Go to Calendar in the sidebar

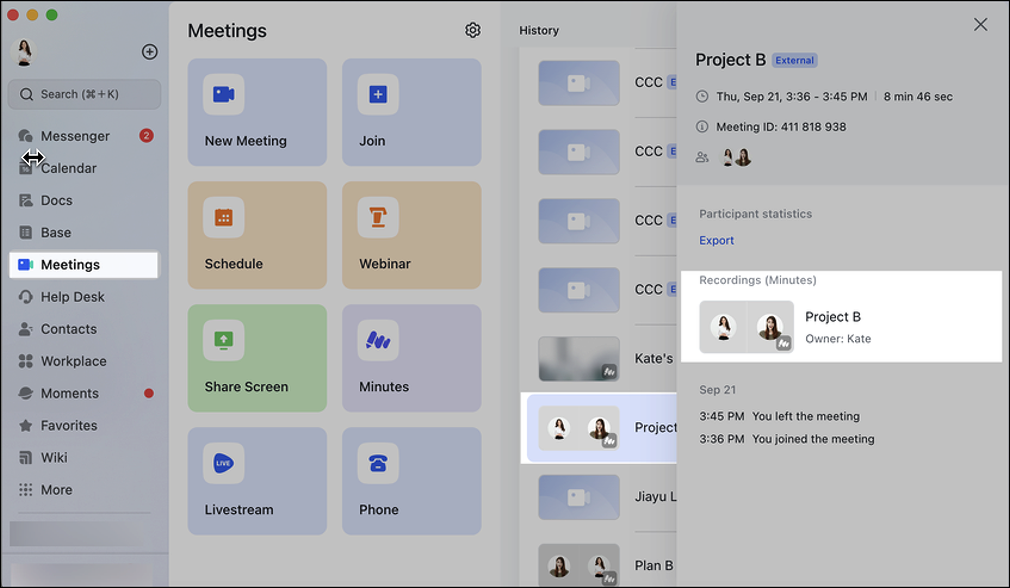pyautogui.click(x=69, y=168)
